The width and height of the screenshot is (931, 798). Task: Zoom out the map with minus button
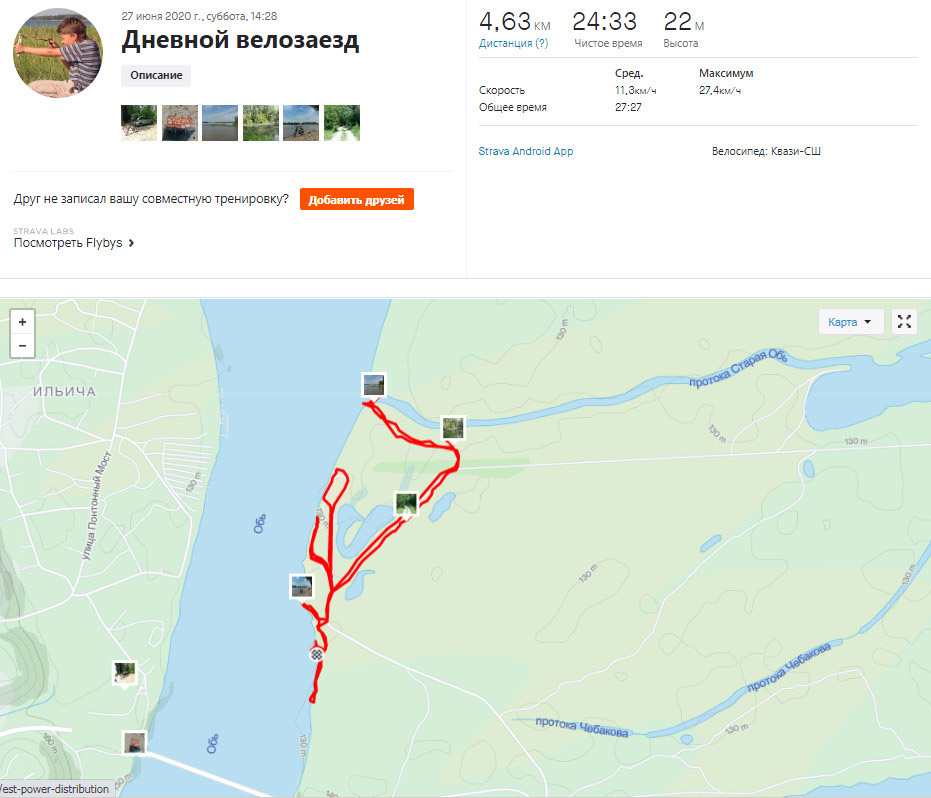coord(23,346)
